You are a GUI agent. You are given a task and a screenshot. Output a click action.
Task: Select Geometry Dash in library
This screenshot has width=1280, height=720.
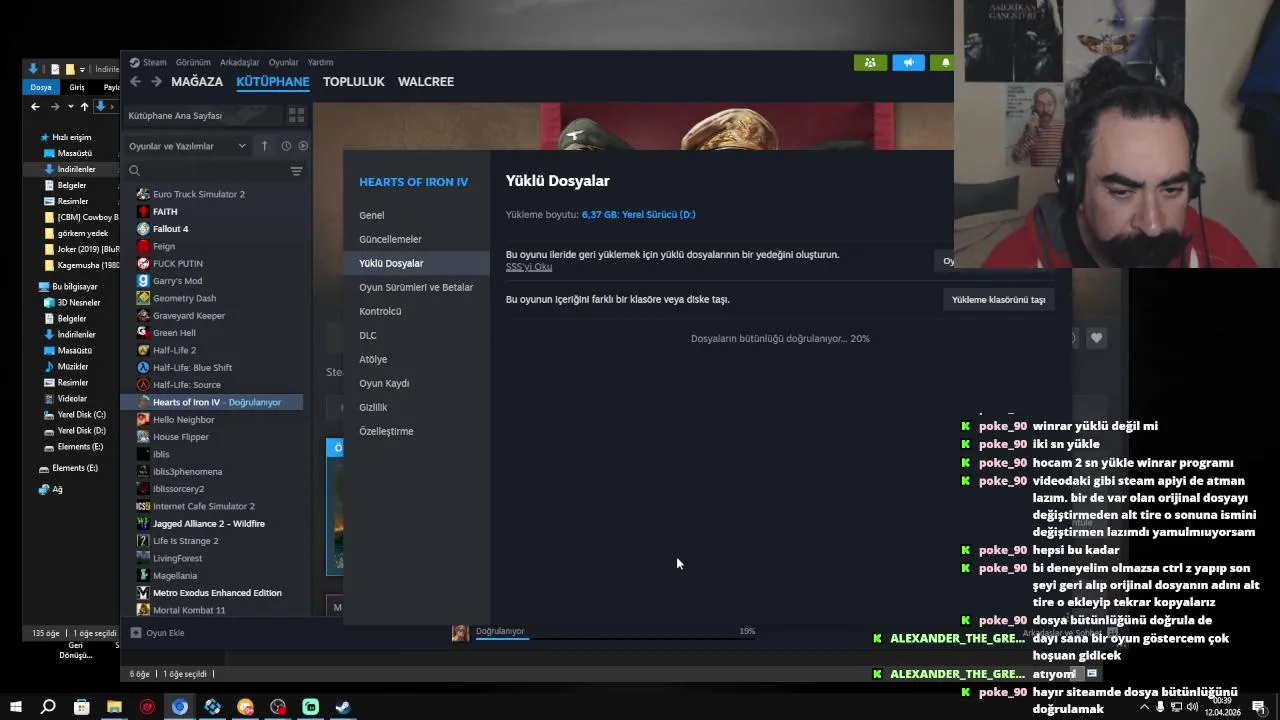pos(212,298)
